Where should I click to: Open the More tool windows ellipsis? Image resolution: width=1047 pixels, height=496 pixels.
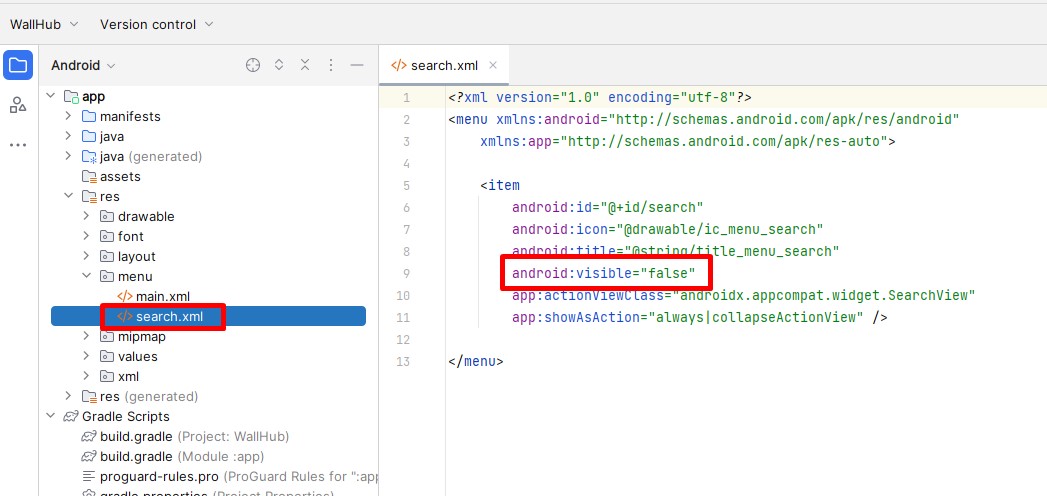(x=18, y=145)
